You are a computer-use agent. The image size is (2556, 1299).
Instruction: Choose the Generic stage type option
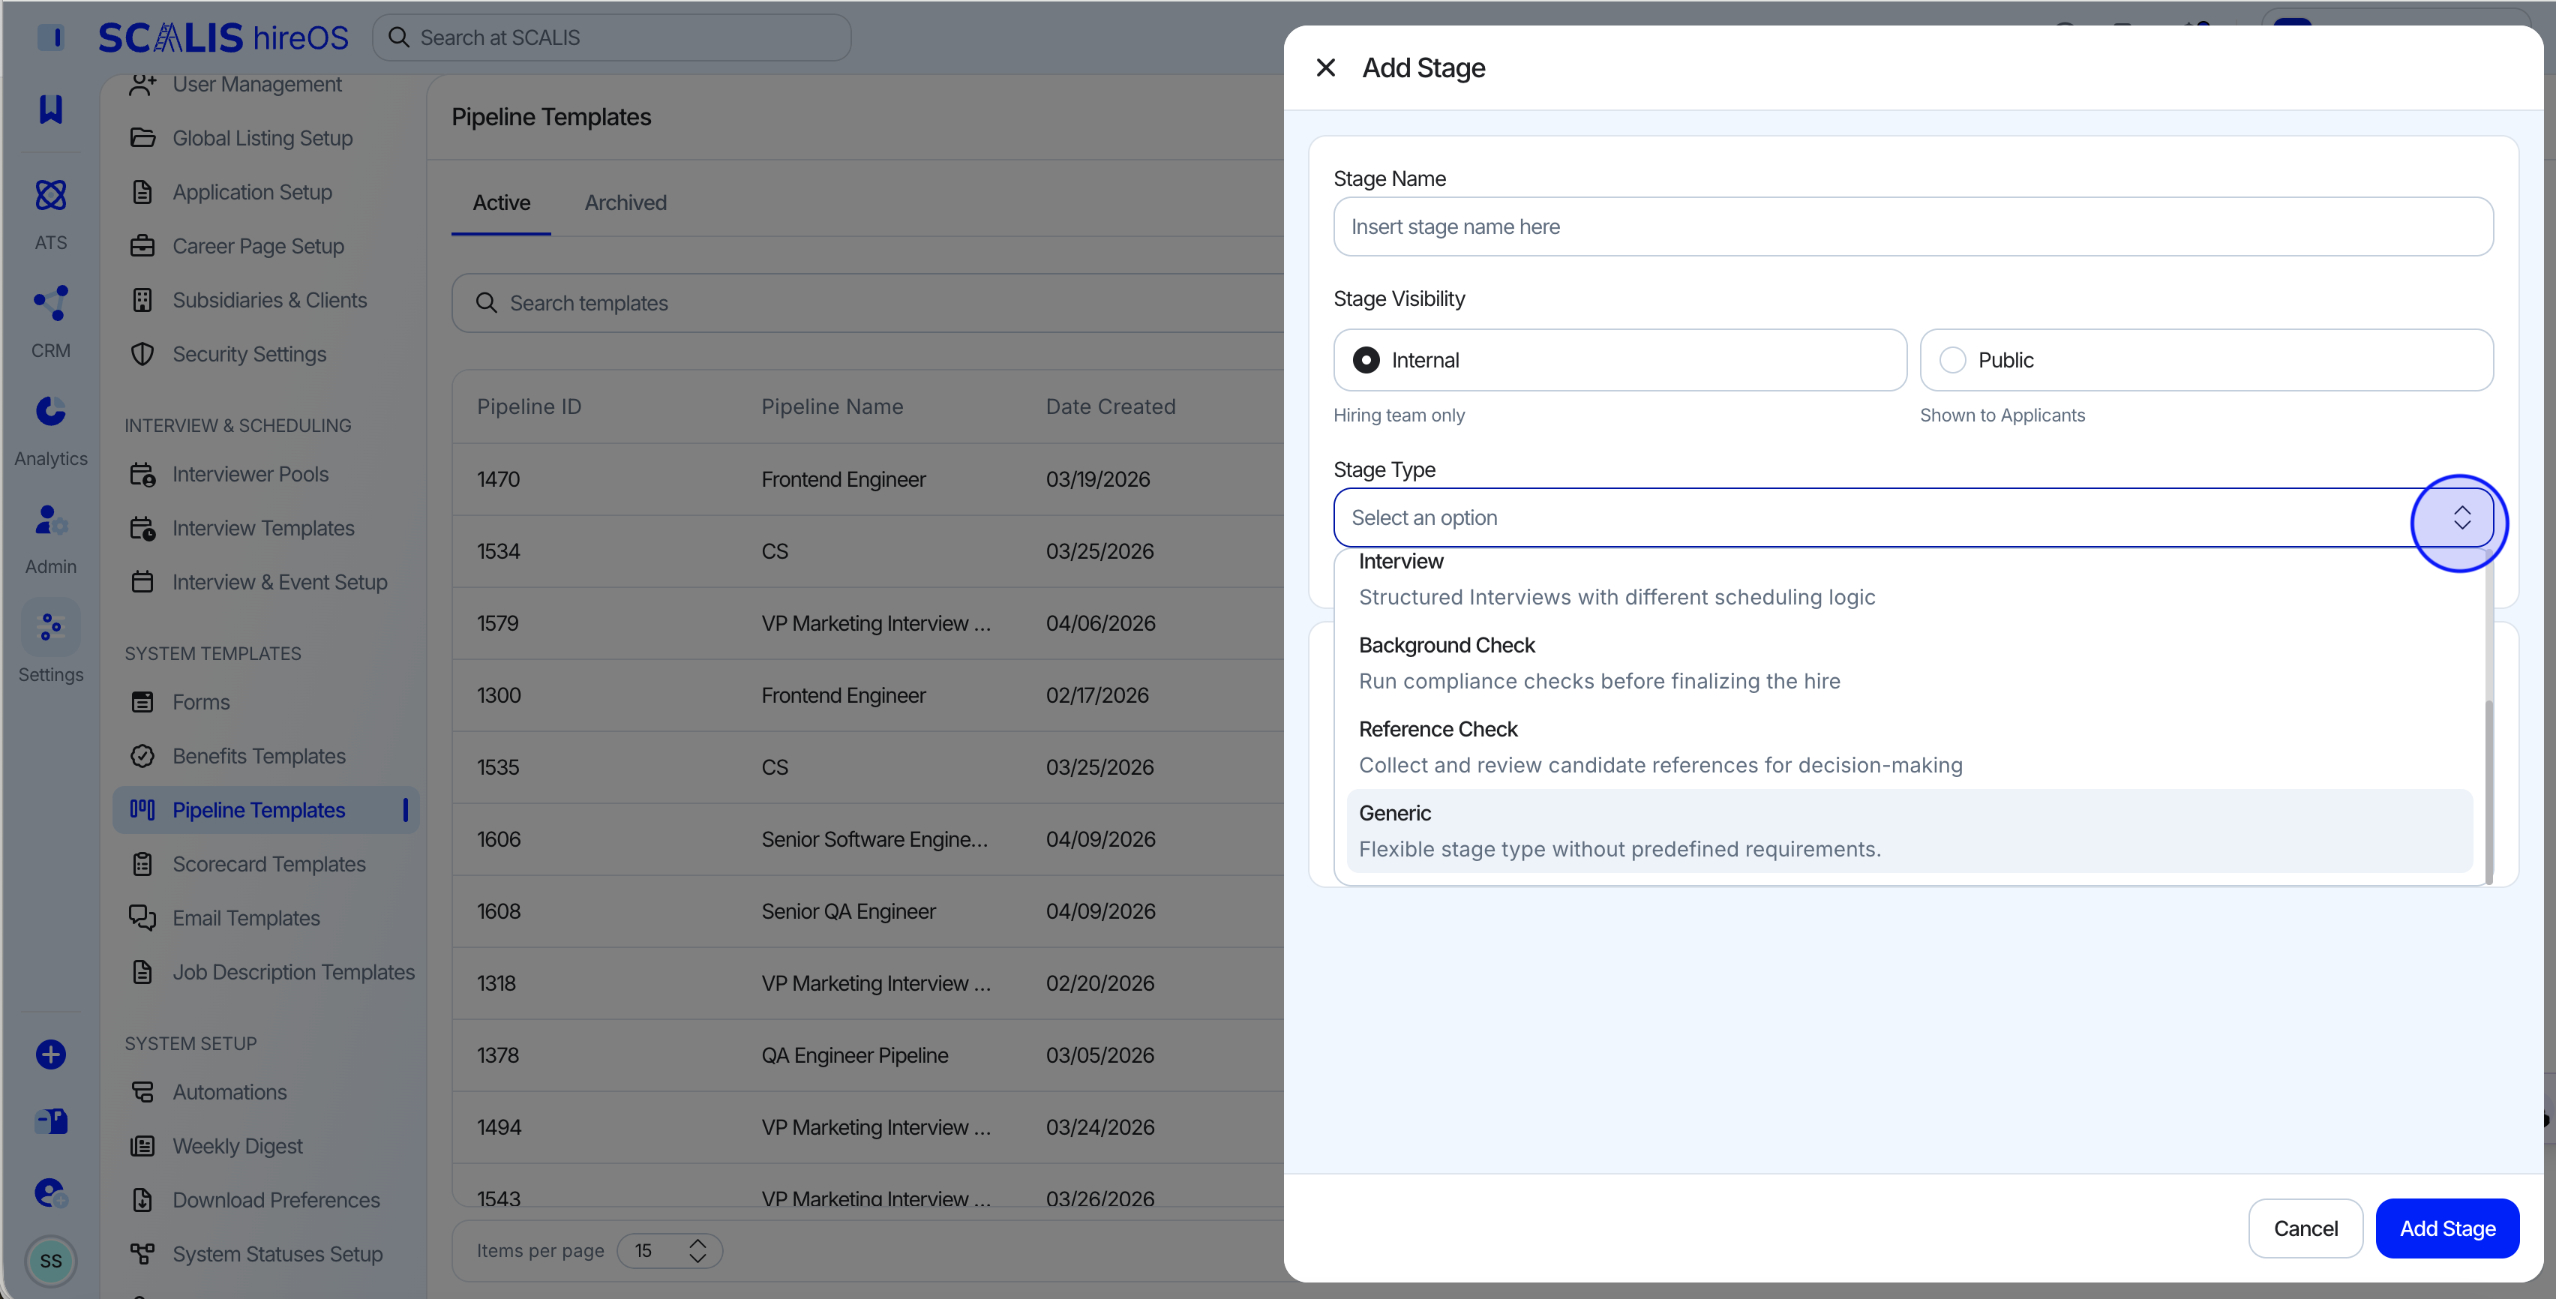[x=1909, y=831]
